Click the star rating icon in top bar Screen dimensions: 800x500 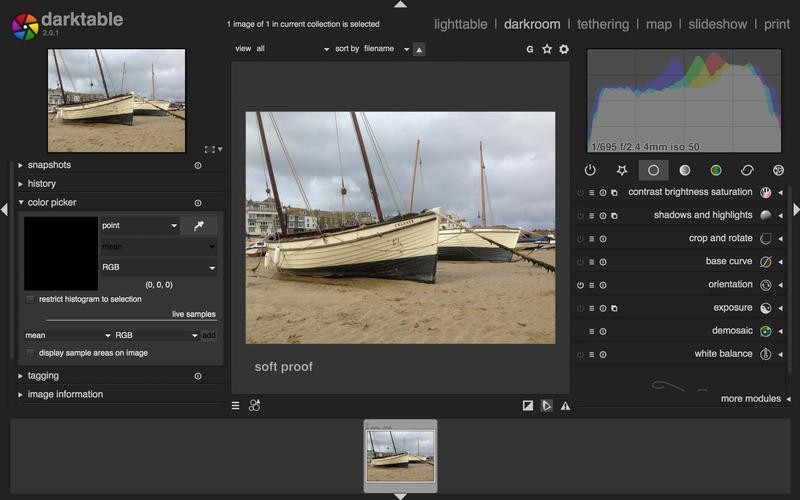point(547,49)
